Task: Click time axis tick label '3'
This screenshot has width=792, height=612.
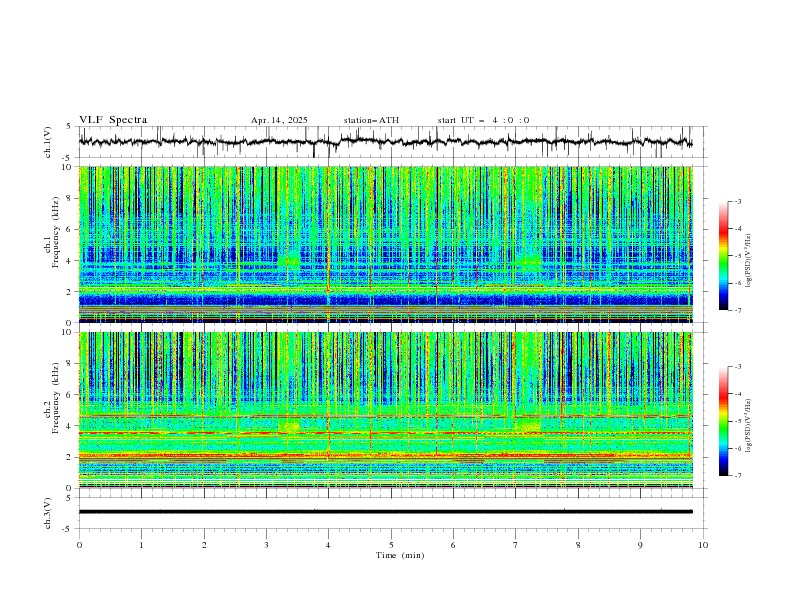Action: tap(266, 545)
